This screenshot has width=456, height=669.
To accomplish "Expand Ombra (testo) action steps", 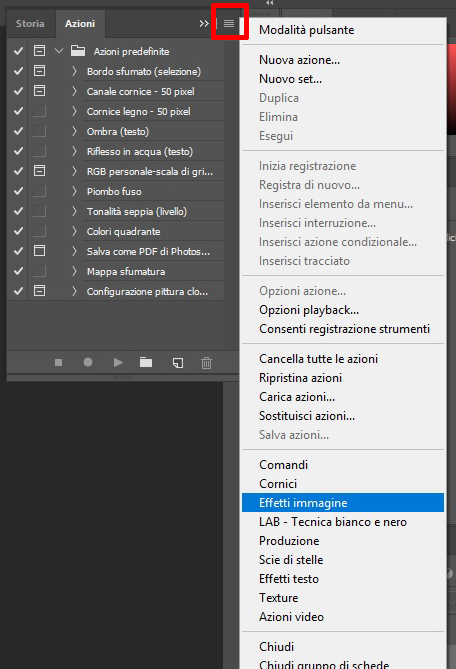I will click(x=74, y=131).
